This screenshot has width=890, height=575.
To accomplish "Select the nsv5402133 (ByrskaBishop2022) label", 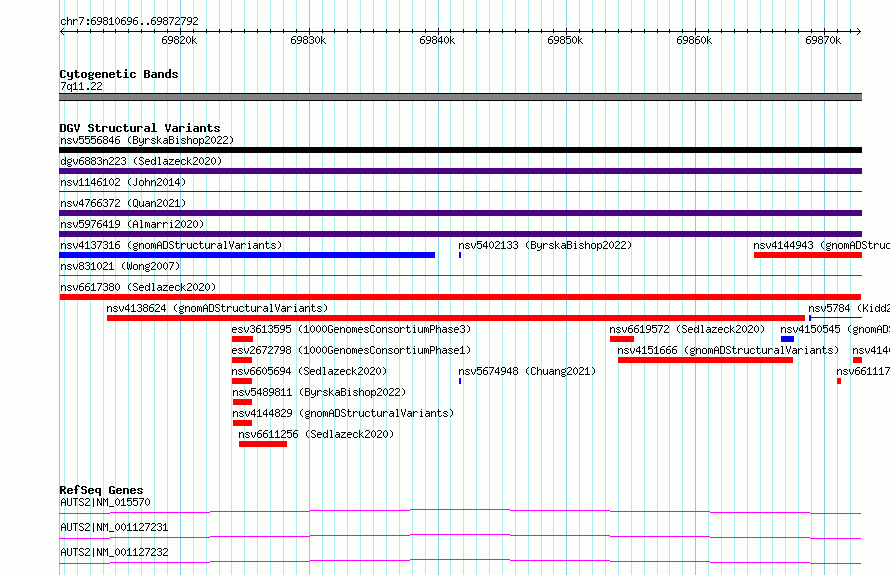I will 545,245.
